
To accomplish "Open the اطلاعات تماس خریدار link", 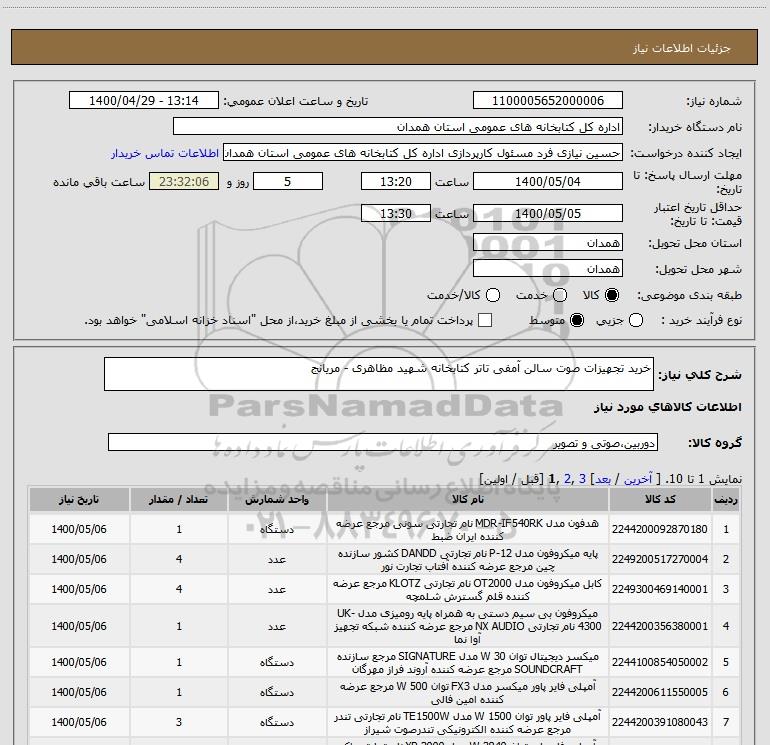I will 165,153.
